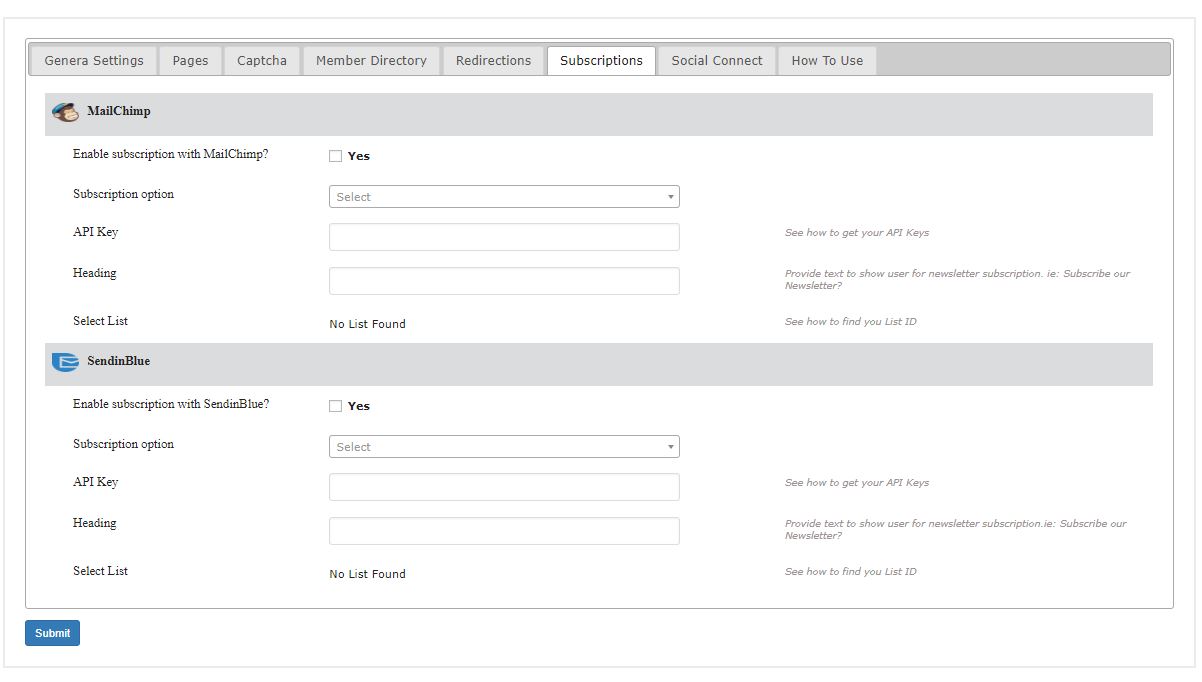Click 'Enable subscription with MailChimp?' label
Image resolution: width=1202 pixels, height=682 pixels.
171,155
